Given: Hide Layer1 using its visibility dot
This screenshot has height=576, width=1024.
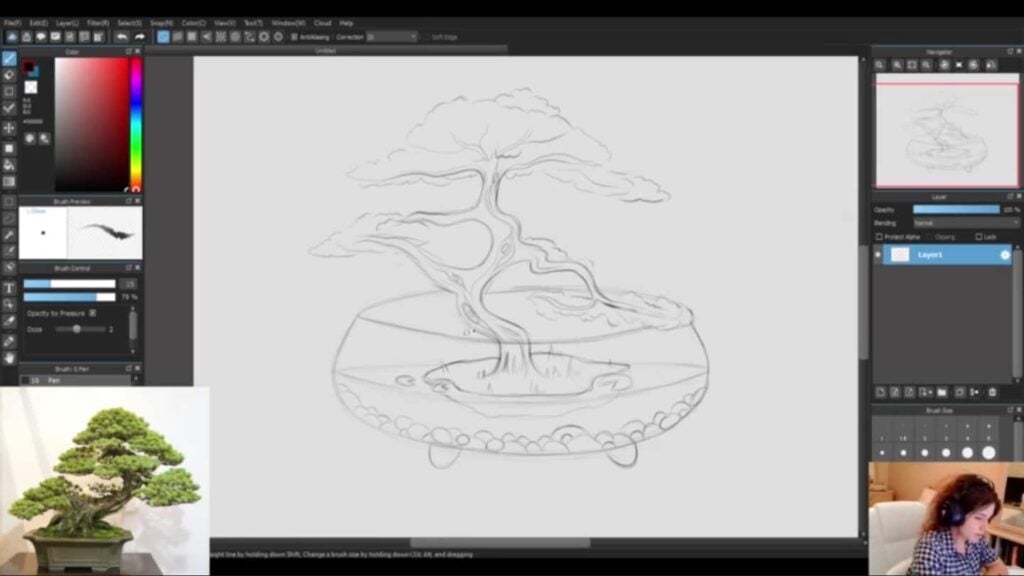Looking at the screenshot, I should 878,255.
